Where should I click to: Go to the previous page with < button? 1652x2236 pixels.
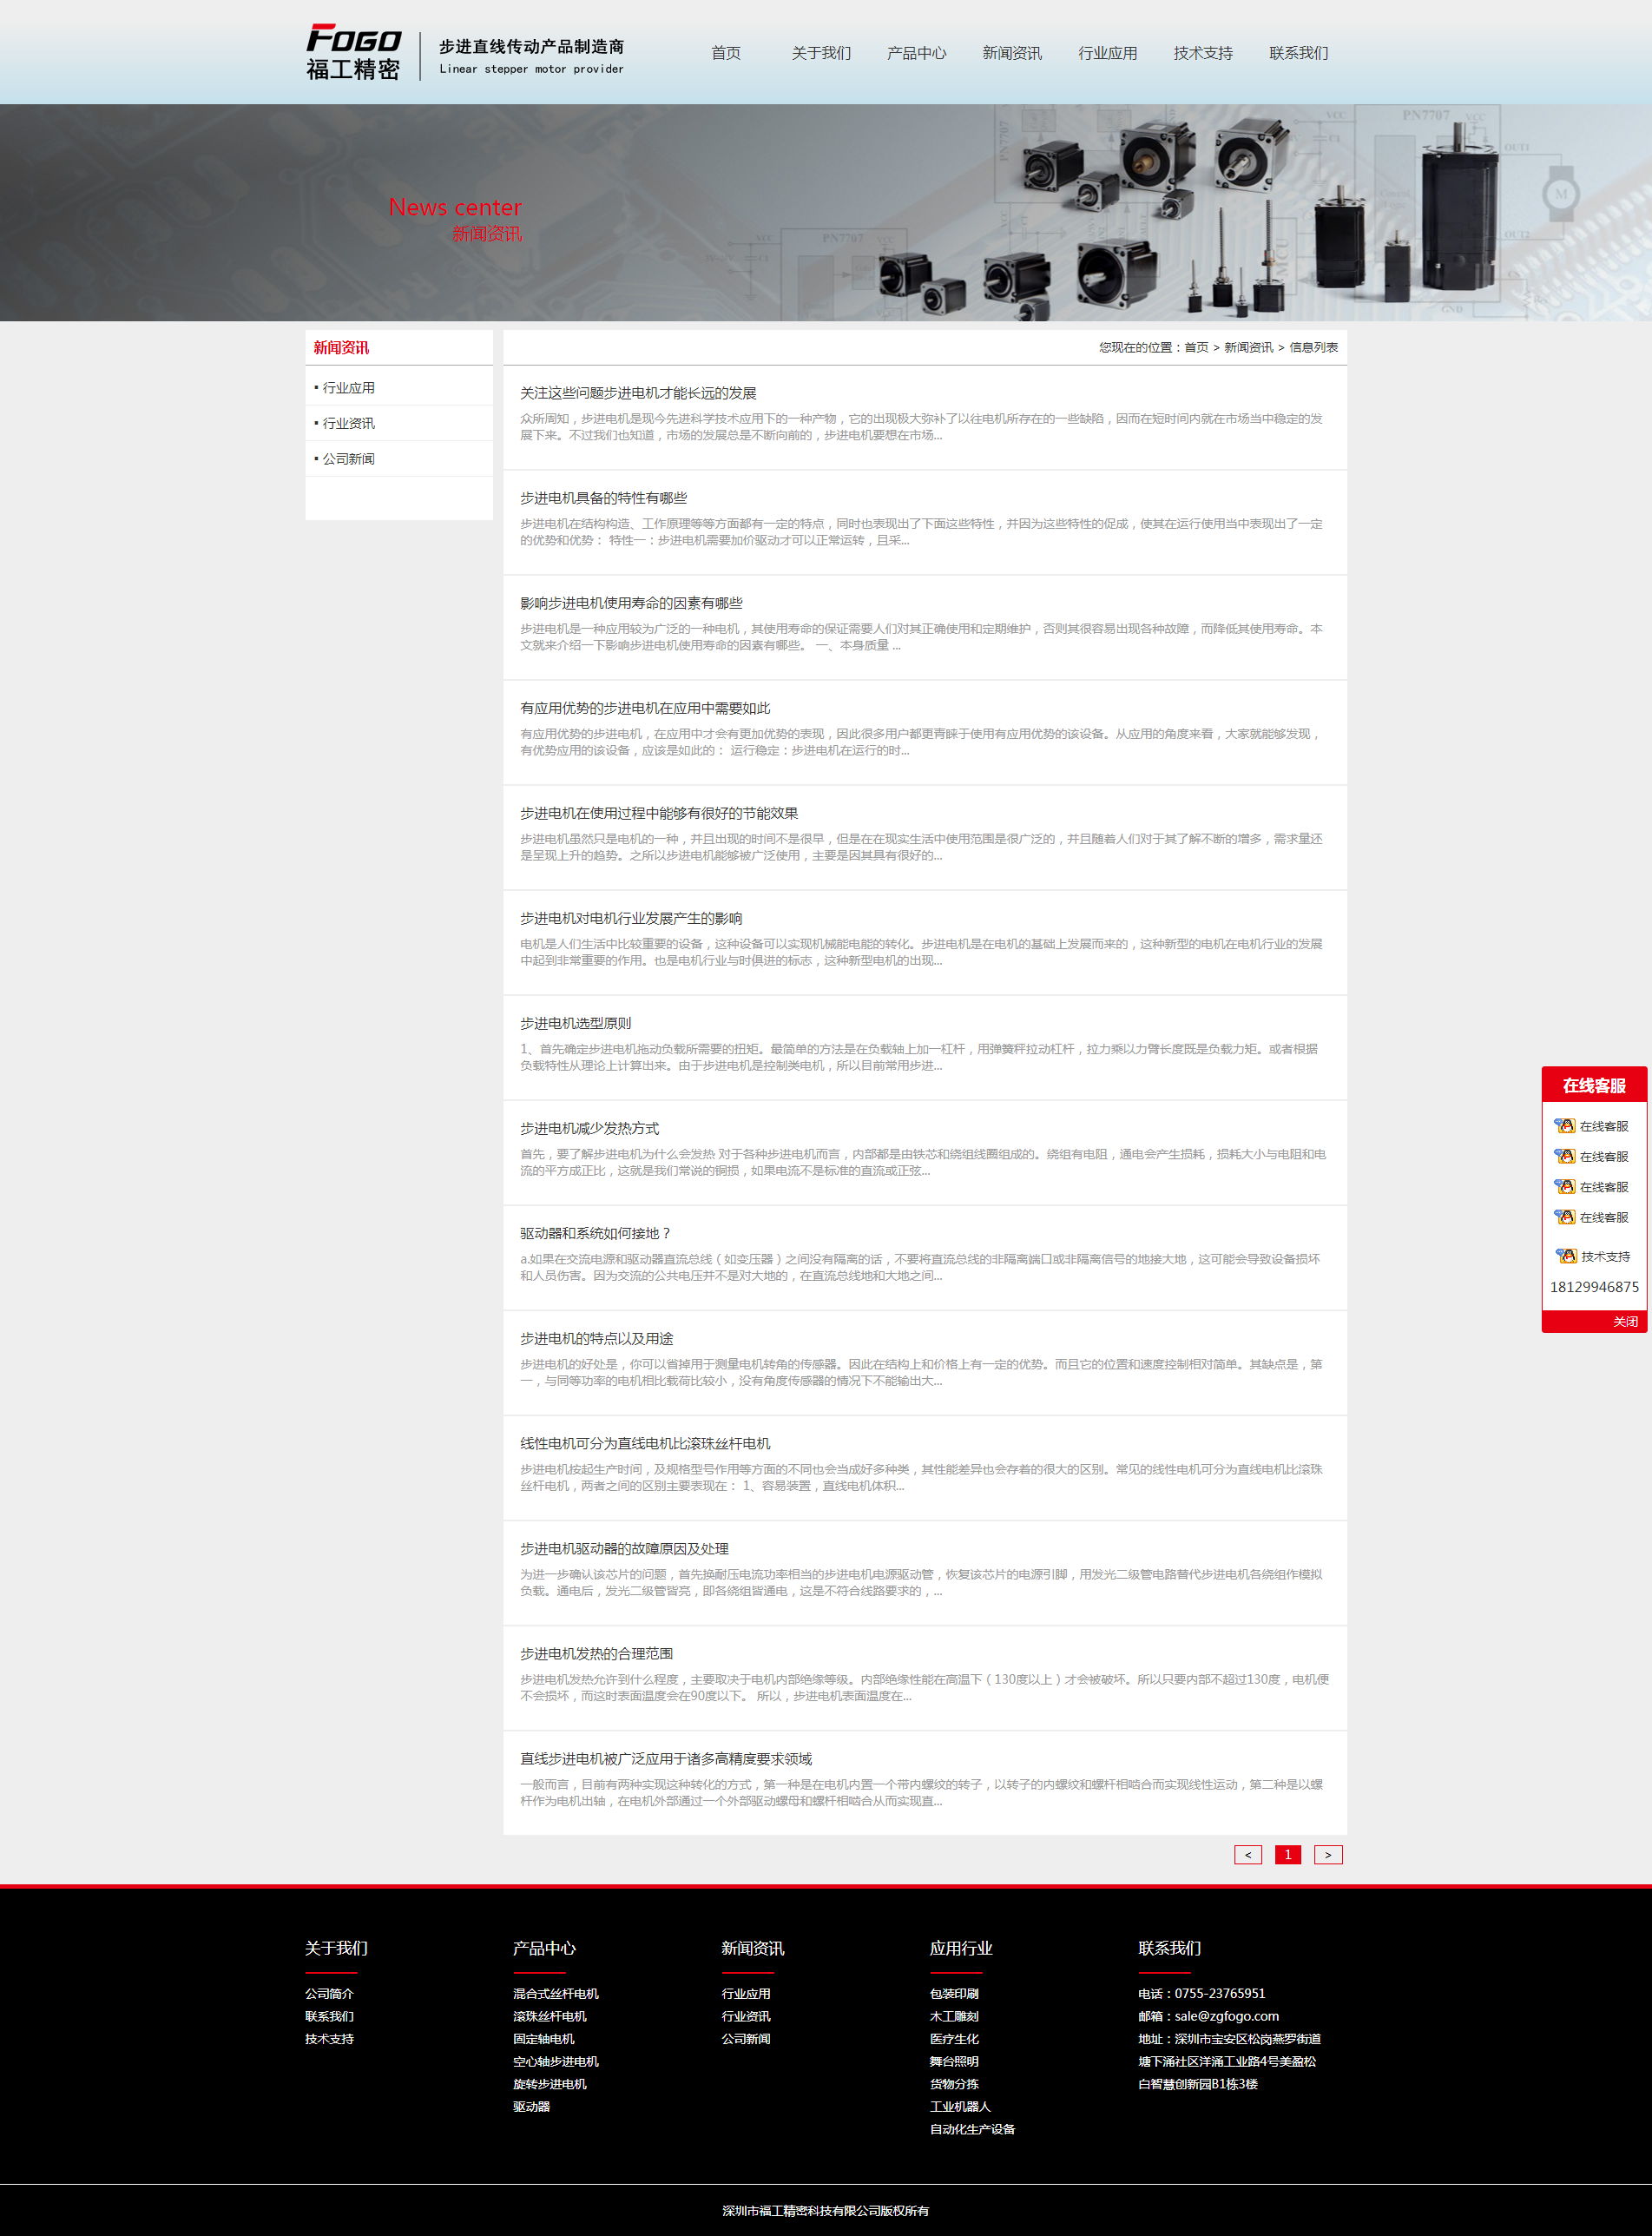coord(1247,1854)
